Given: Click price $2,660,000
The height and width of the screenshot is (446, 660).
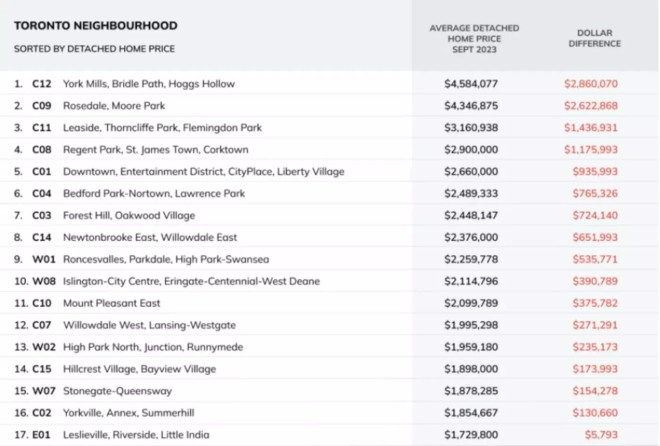Looking at the screenshot, I should 471,172.
